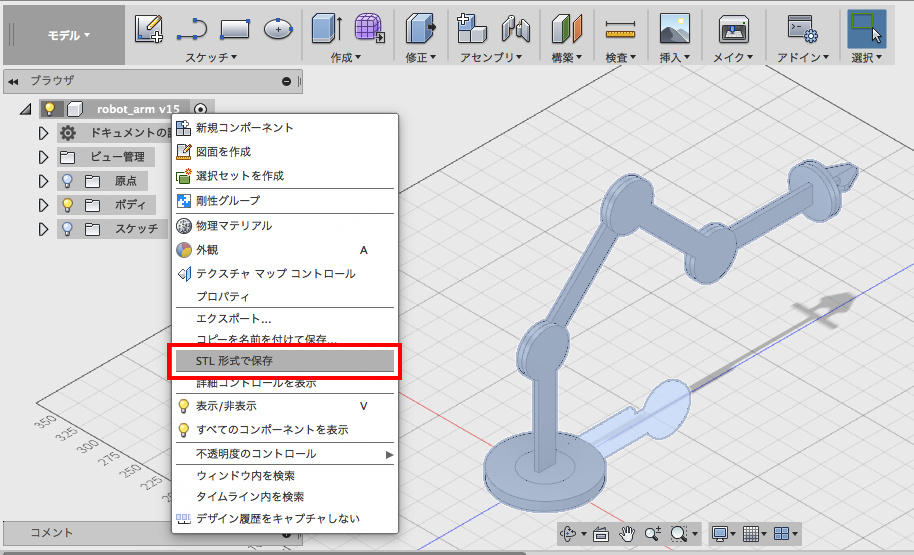Click the 3D Print make icon

[x=733, y=29]
